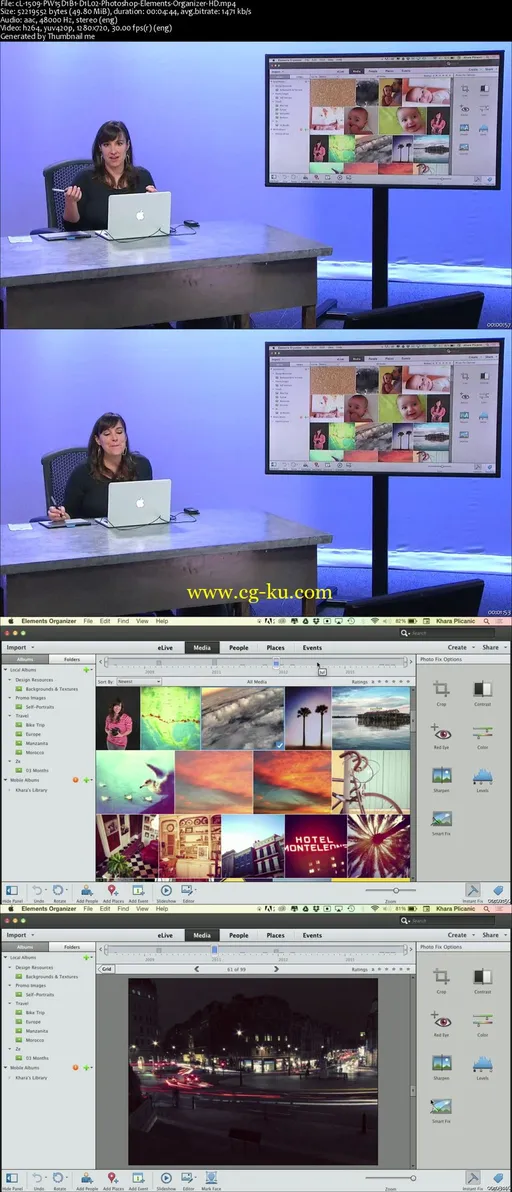Image resolution: width=512 pixels, height=1192 pixels.
Task: Select the Crop tool in the thumbnail-grid Organizer
Action: (441, 692)
